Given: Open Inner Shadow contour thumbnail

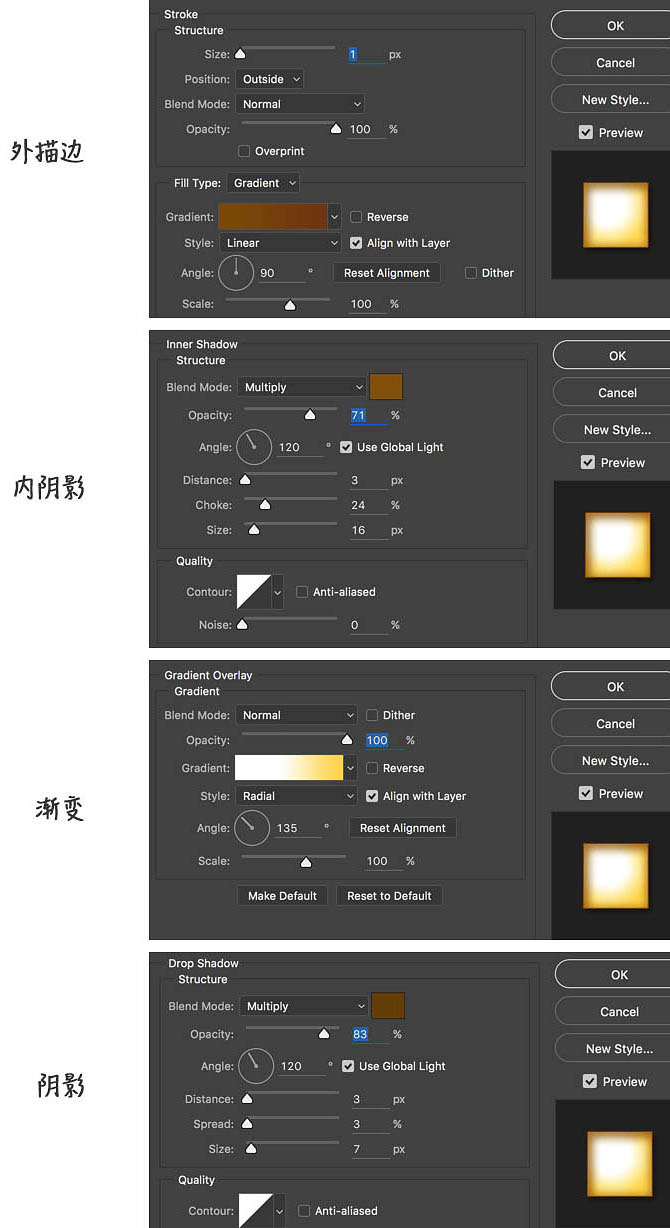Looking at the screenshot, I should pos(254,592).
